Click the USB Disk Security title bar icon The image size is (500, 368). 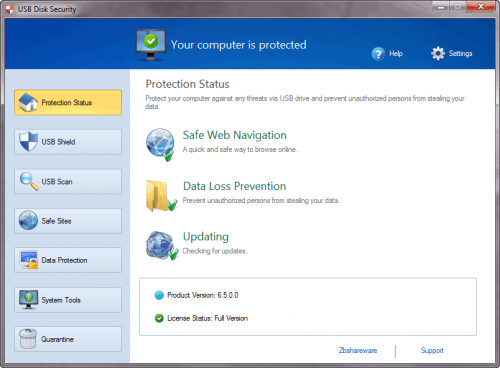click(10, 9)
